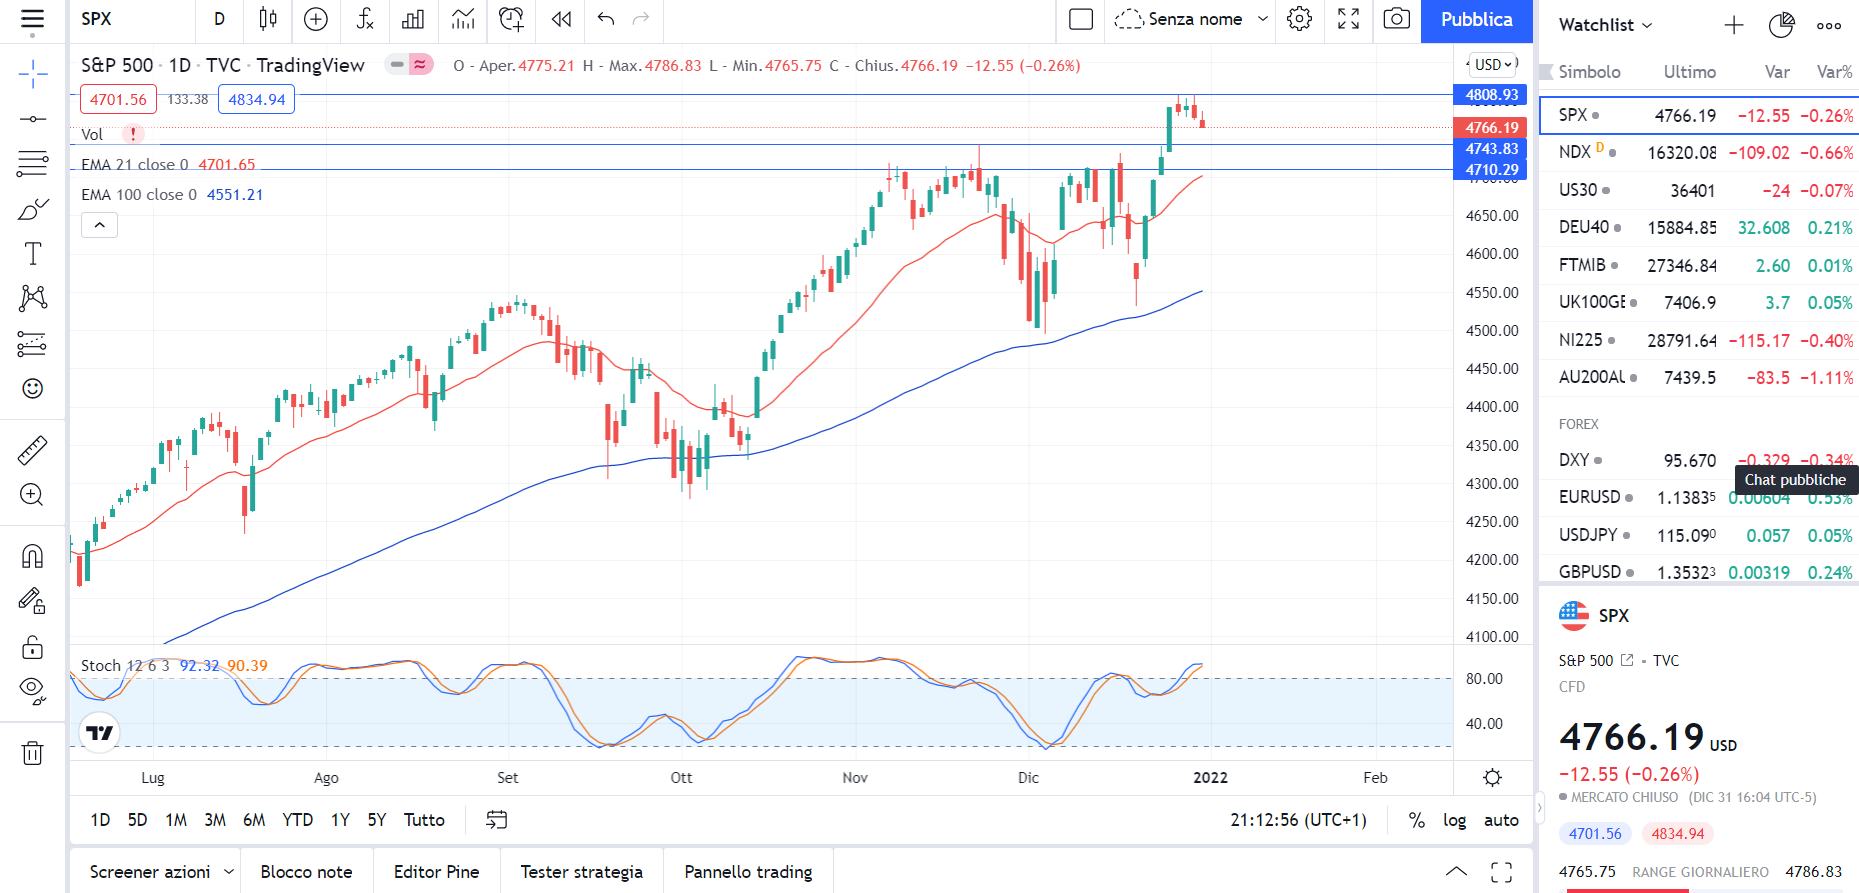Open the emoji icons tool

(x=32, y=388)
